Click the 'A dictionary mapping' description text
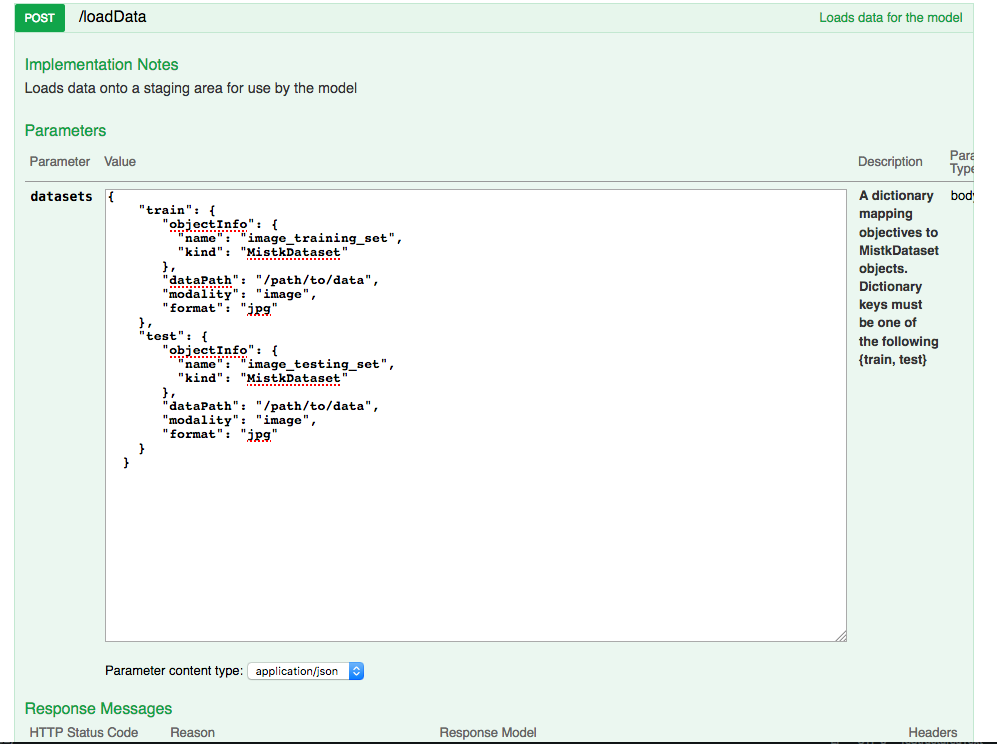The height and width of the screenshot is (744, 997). (896, 204)
